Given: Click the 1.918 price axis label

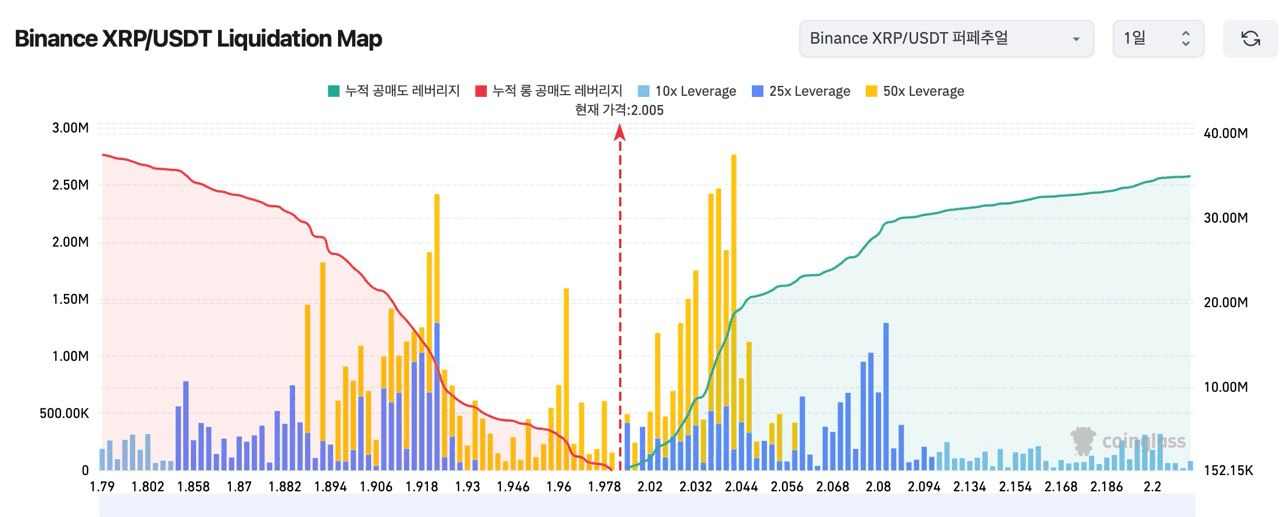Looking at the screenshot, I should (x=422, y=487).
